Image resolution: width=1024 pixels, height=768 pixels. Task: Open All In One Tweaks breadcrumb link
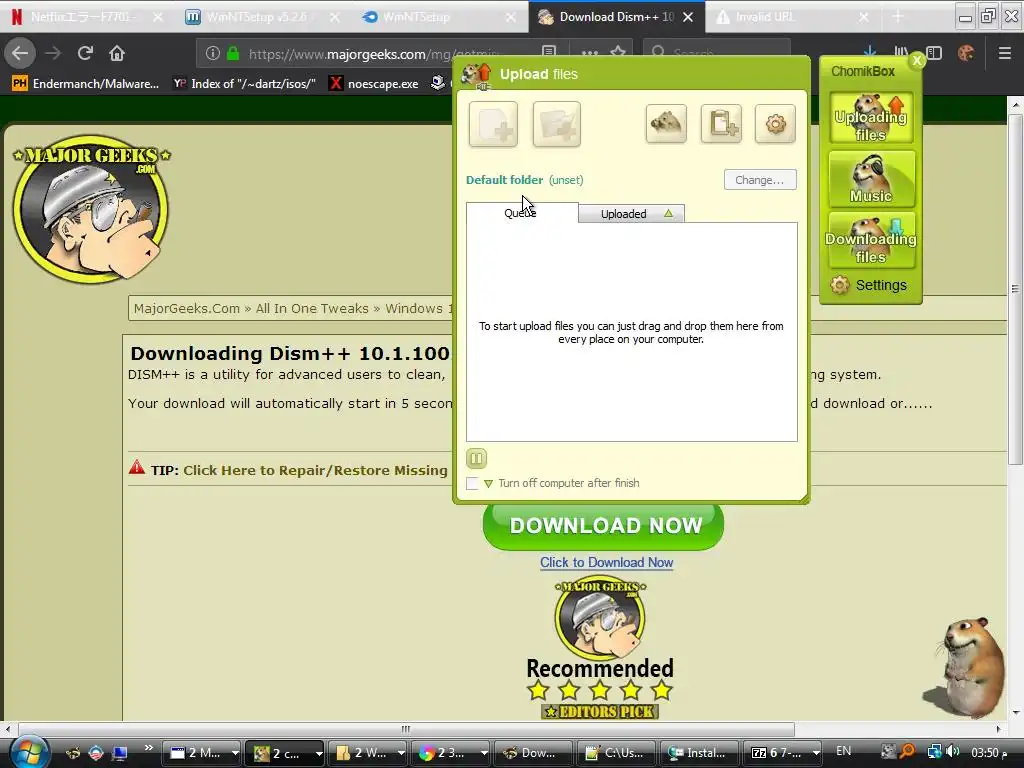pos(312,308)
